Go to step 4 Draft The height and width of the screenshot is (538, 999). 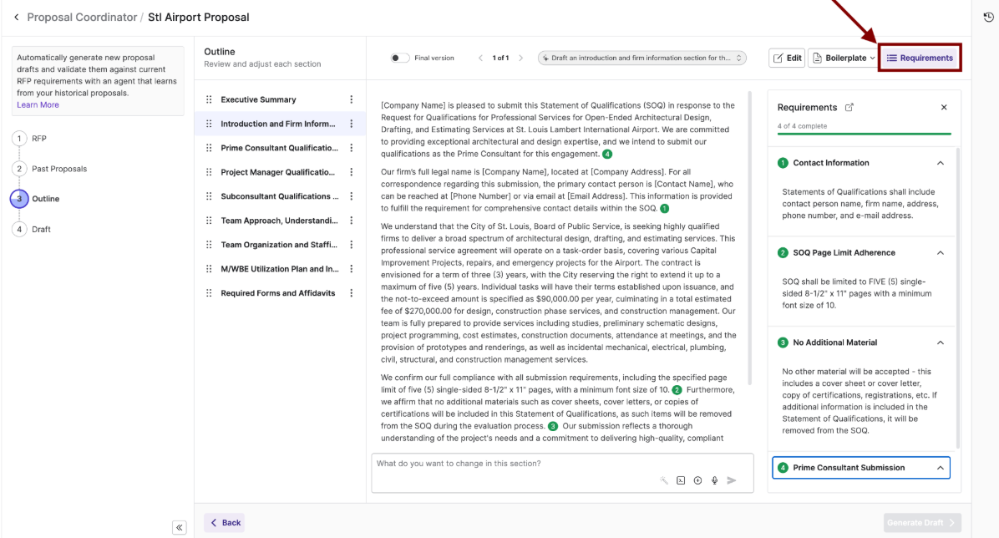click(x=31, y=229)
